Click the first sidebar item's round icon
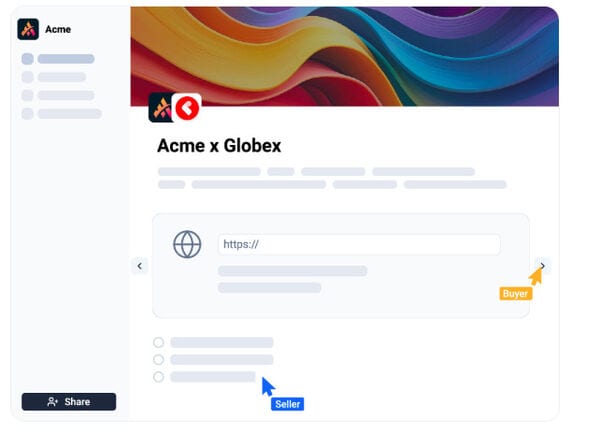Screen dimensions: 600x434 pos(28,59)
